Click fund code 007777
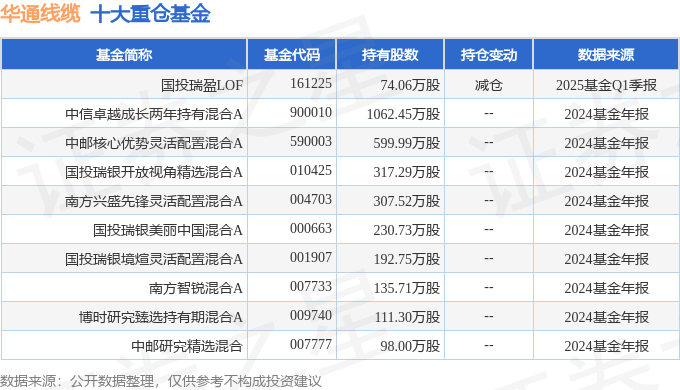The width and height of the screenshot is (680, 390). click(x=311, y=345)
